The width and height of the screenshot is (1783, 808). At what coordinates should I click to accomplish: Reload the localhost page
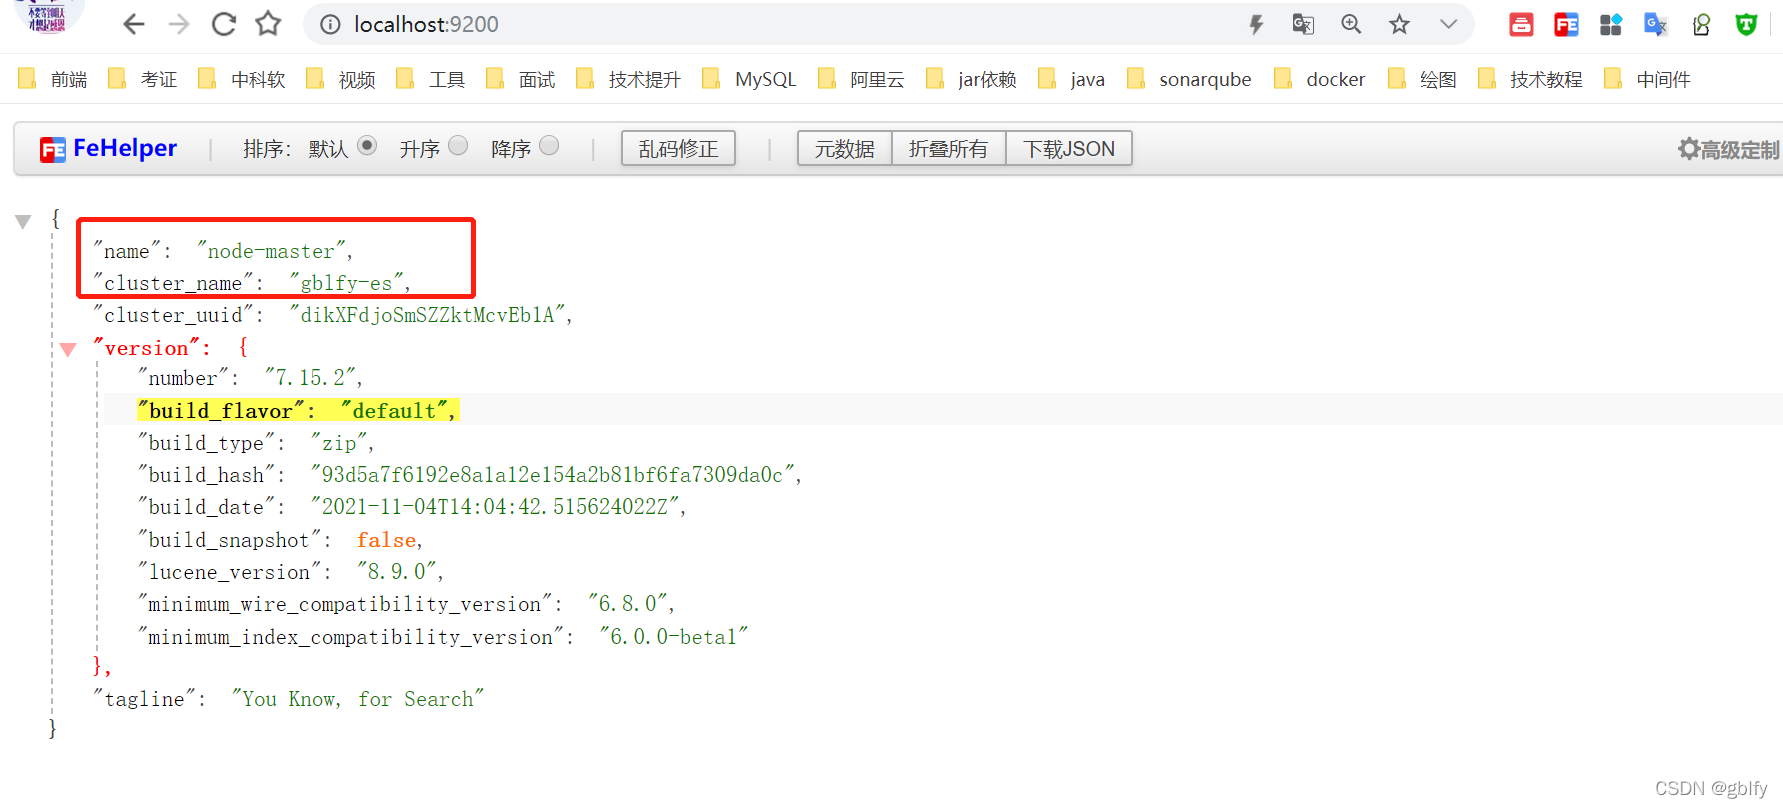tap(224, 24)
